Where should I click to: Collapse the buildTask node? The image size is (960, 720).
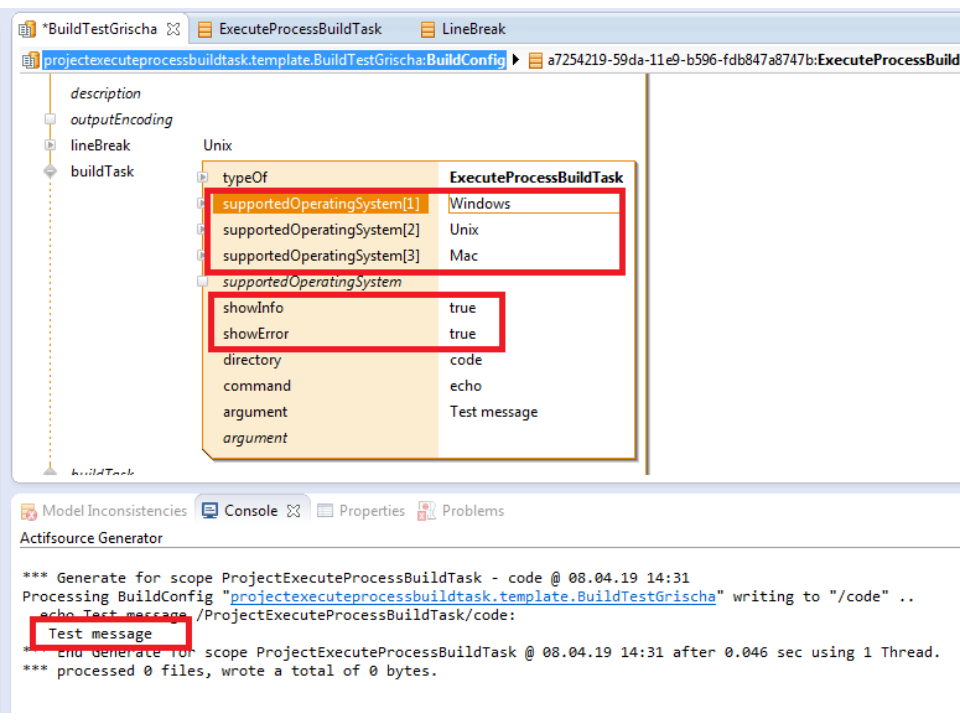50,172
